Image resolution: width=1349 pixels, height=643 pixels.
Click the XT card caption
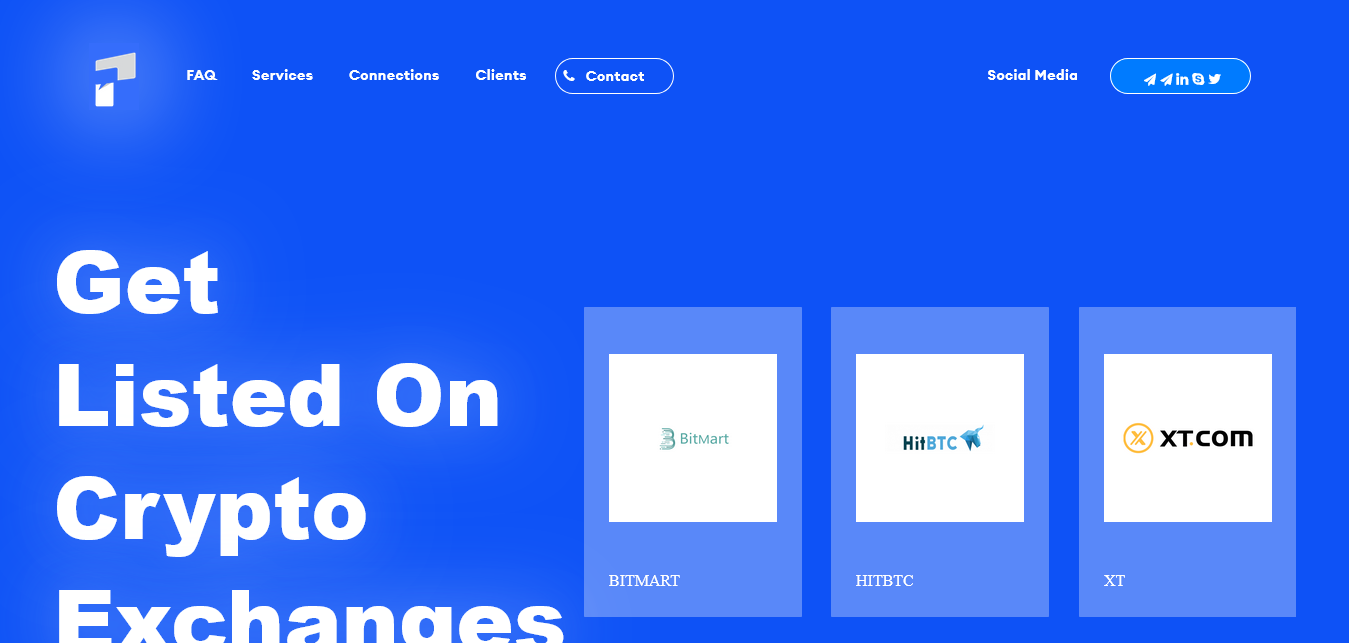click(1114, 581)
